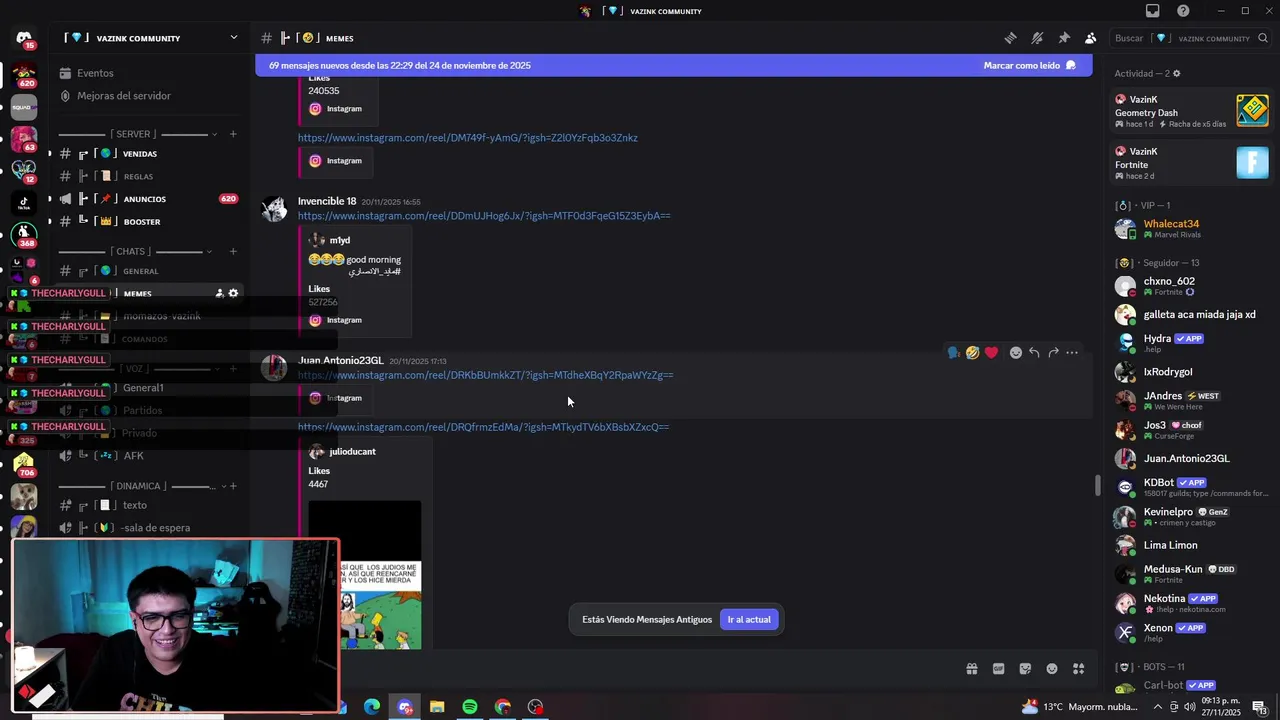
Task: React with the red heart emoji
Action: (x=991, y=353)
